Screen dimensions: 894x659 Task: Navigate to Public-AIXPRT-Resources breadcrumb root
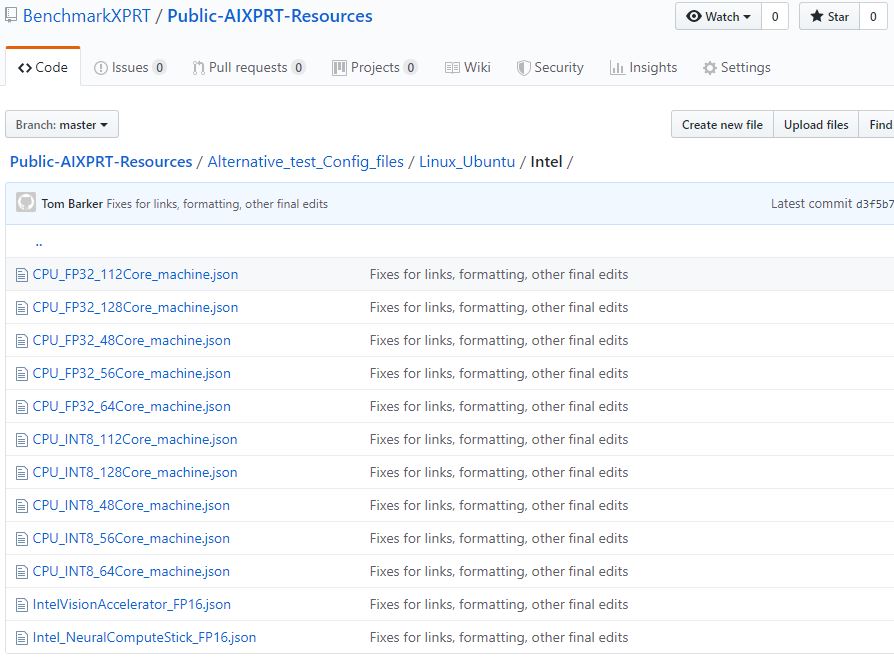click(101, 162)
